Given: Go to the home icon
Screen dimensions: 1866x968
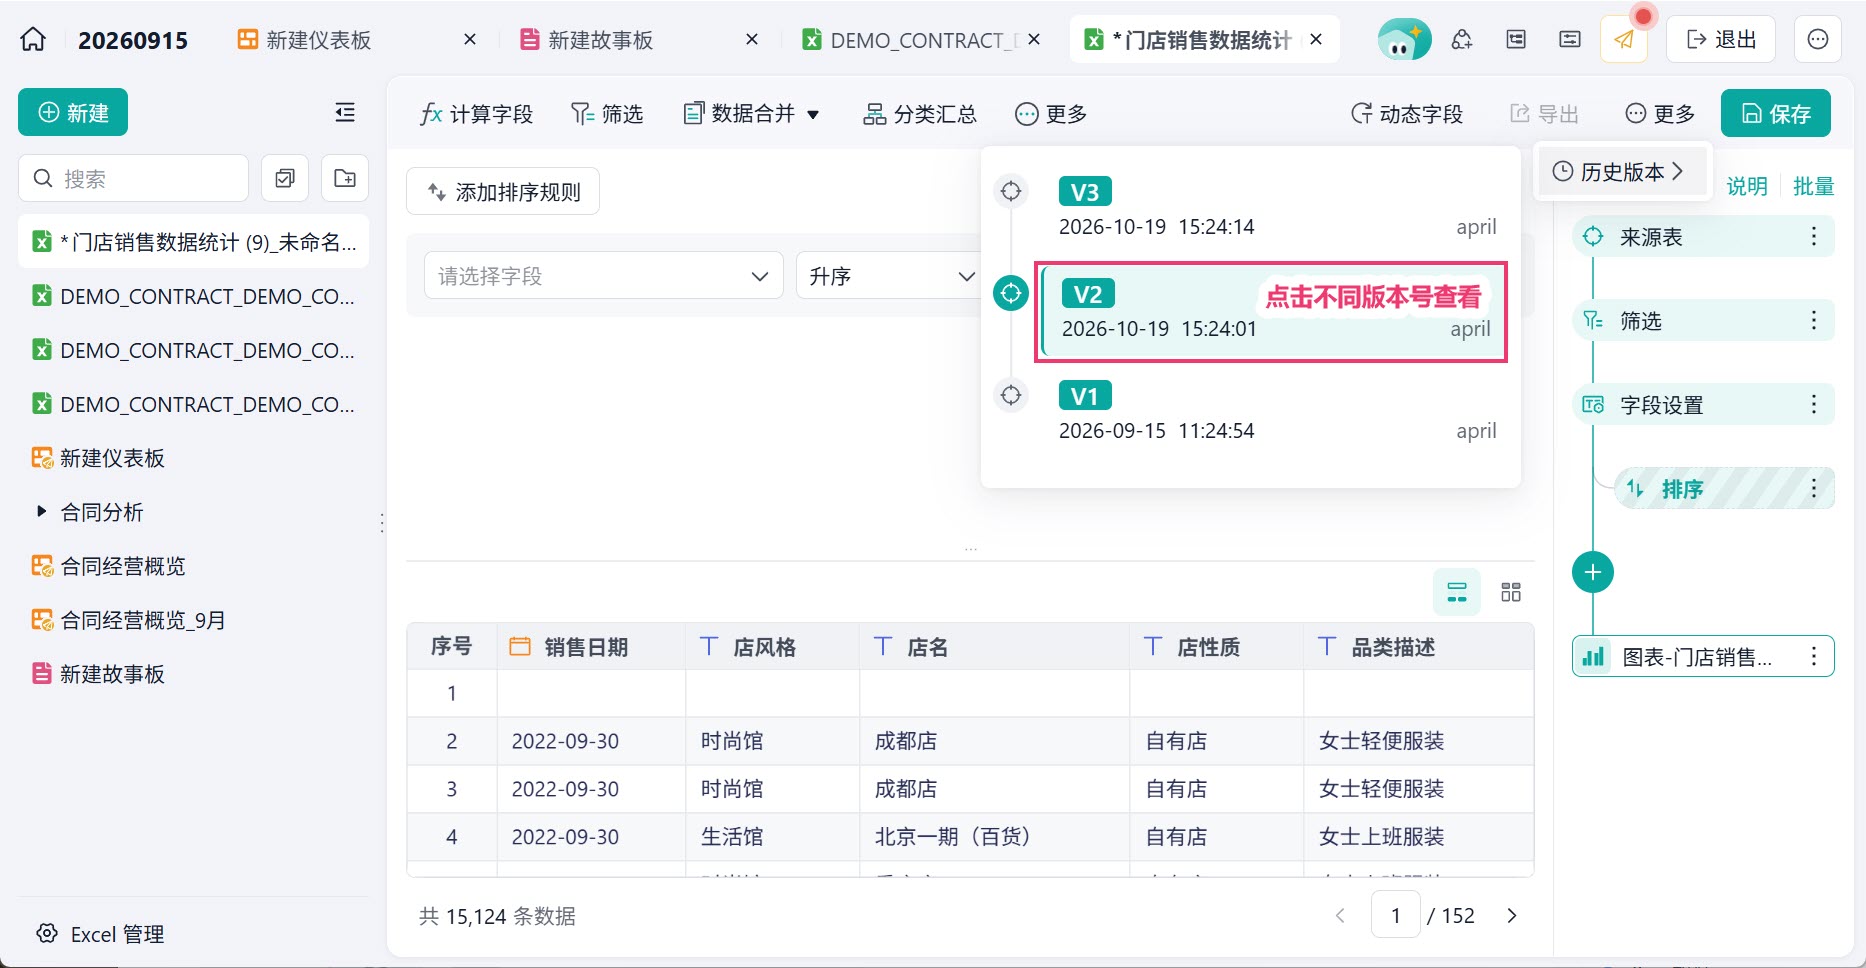Looking at the screenshot, I should (x=33, y=40).
